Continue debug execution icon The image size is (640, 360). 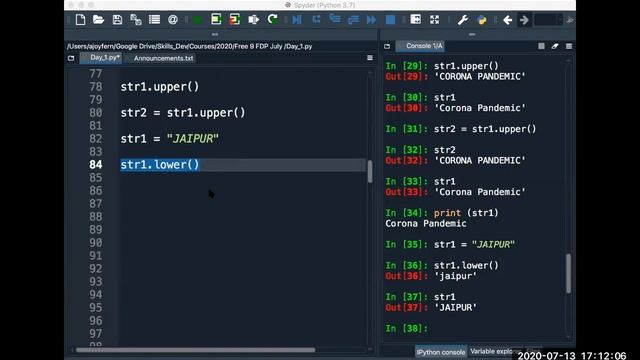pyautogui.click(x=371, y=20)
